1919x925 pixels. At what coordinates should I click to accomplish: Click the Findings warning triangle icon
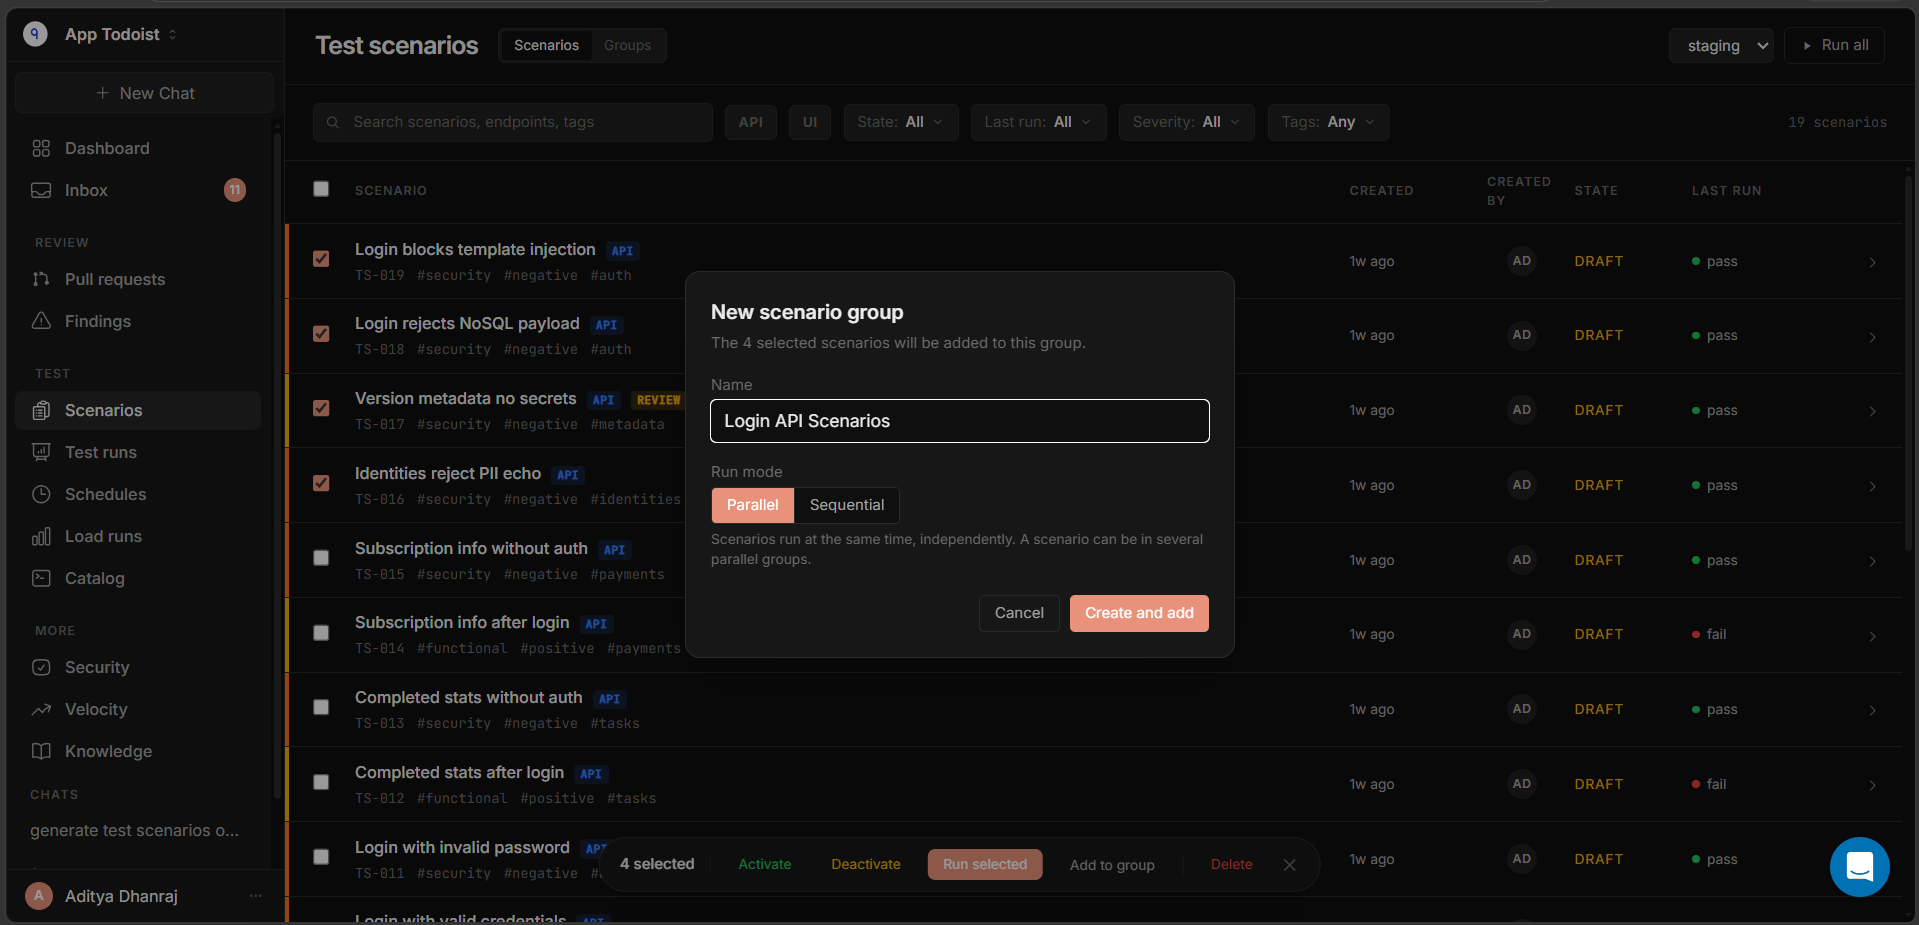(x=41, y=321)
